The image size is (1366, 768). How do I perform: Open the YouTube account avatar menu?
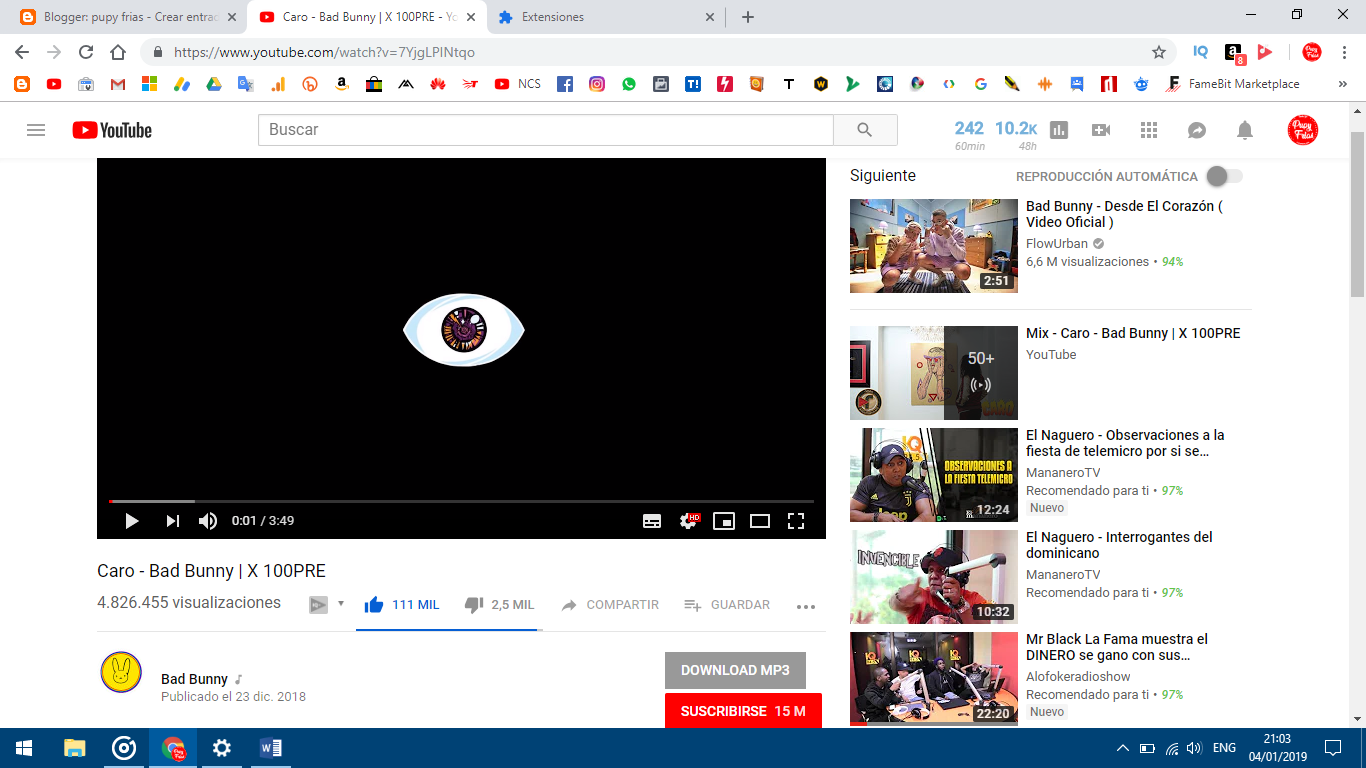click(x=1302, y=130)
